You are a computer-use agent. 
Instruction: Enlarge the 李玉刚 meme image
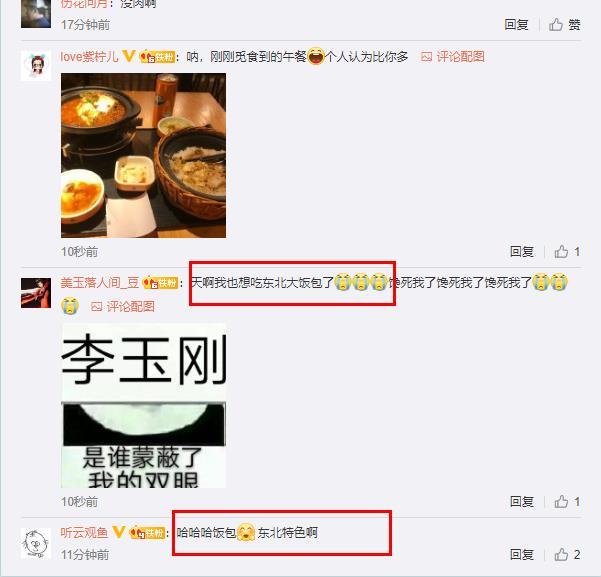[x=143, y=406]
